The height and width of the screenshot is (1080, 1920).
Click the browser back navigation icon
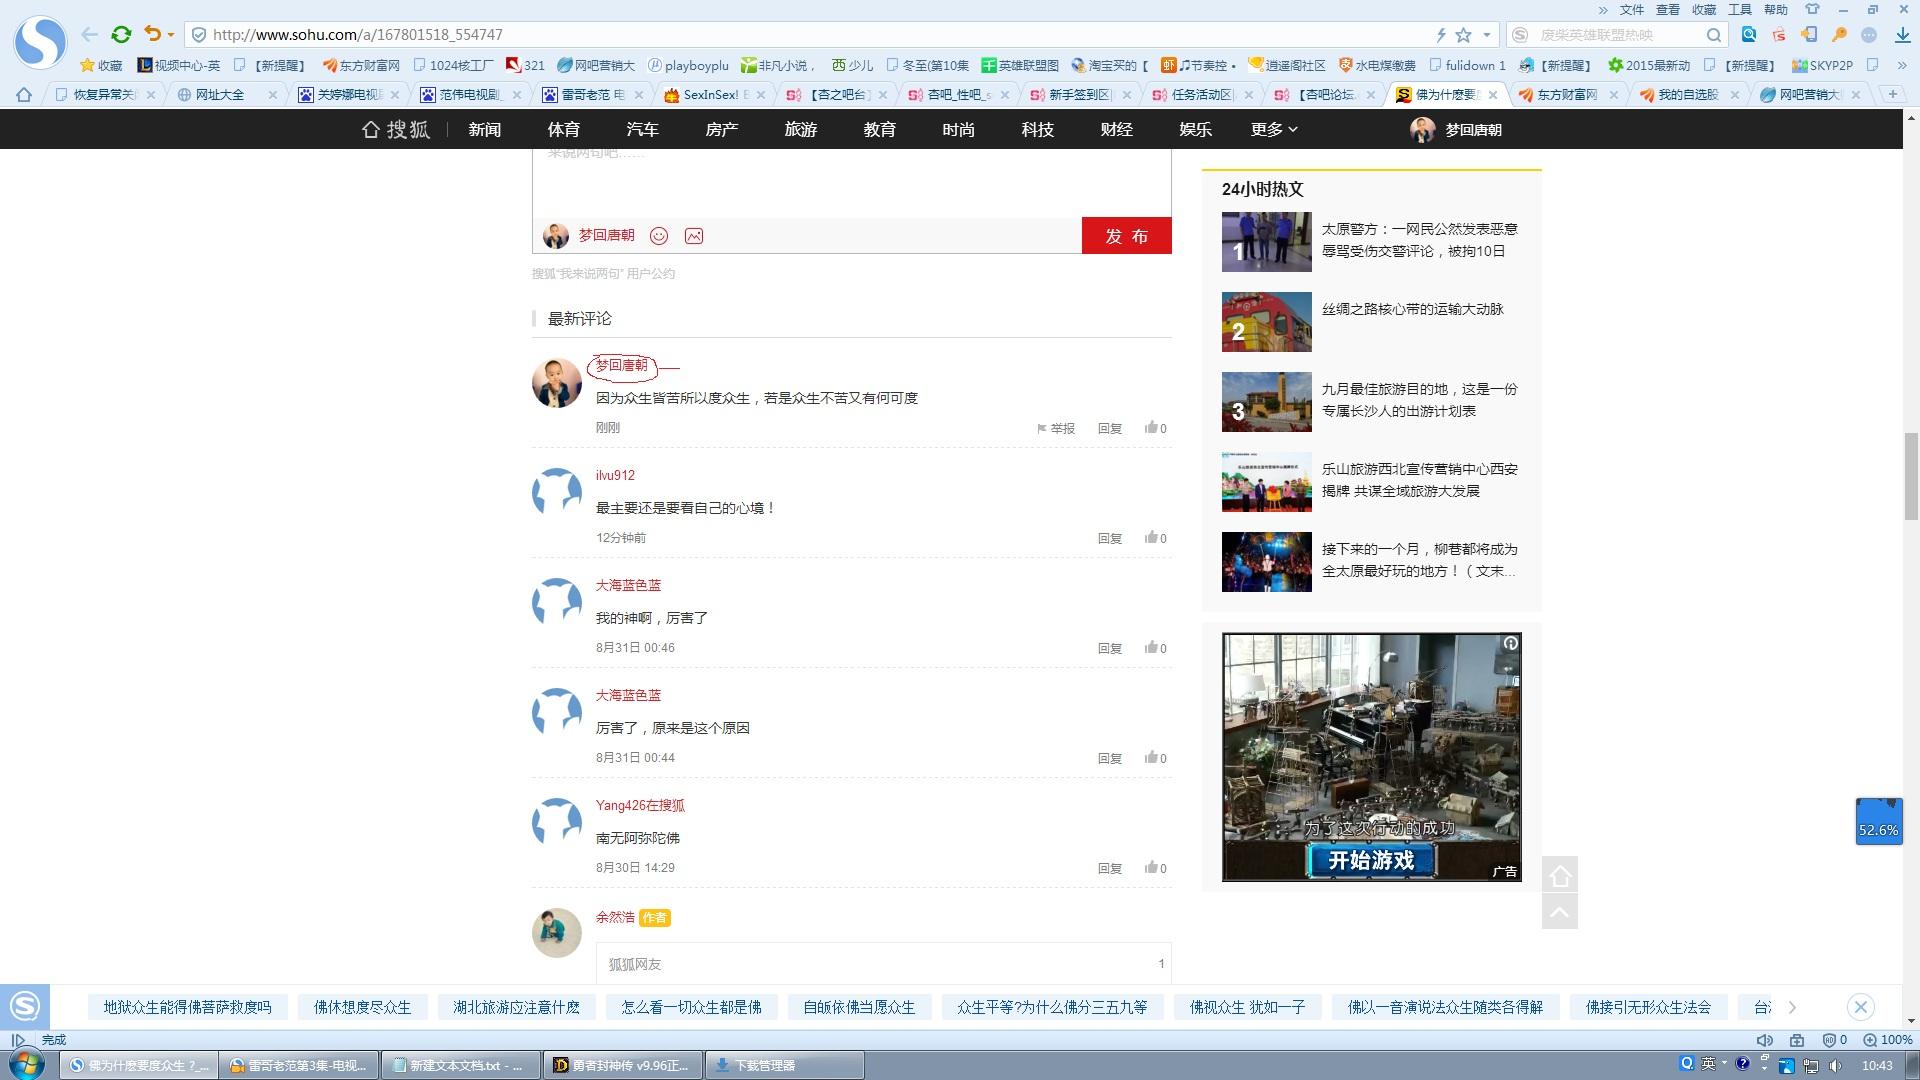point(88,33)
